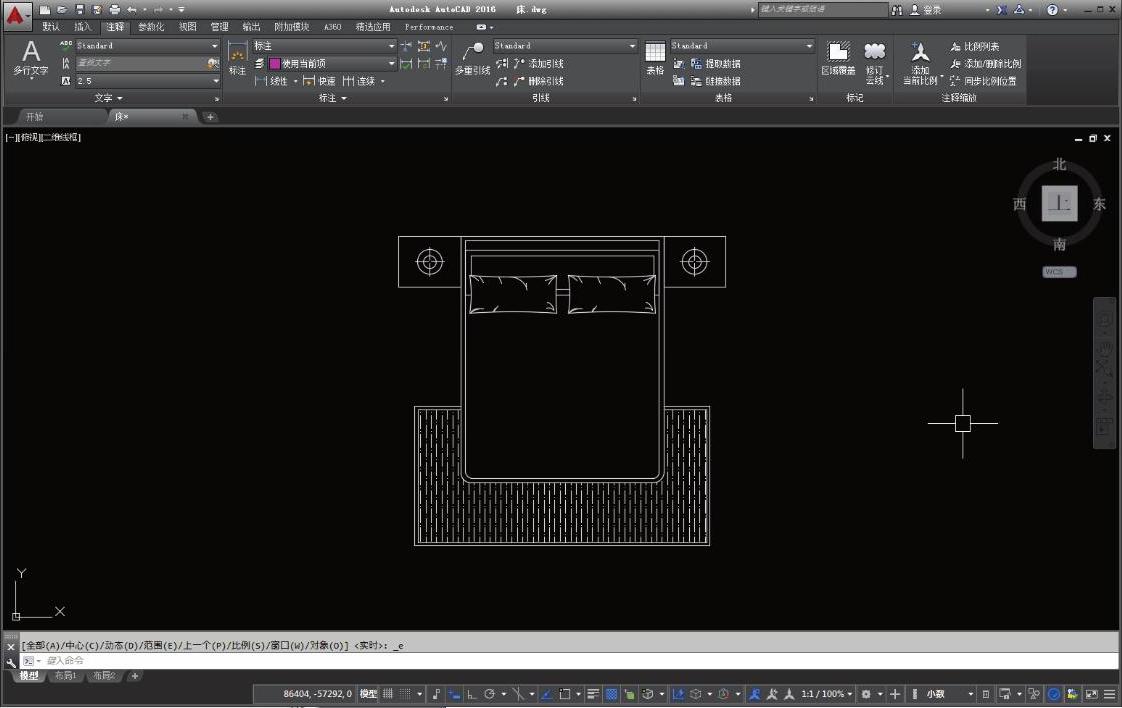Click the 连续 continue dimension tool
The width and height of the screenshot is (1122, 708).
point(359,81)
